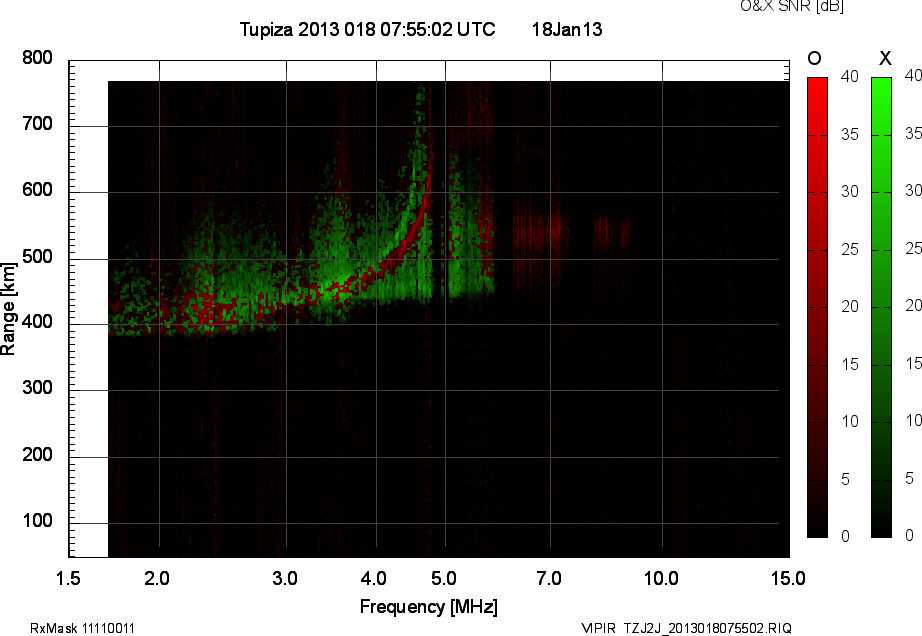This screenshot has width=922, height=636.
Task: Click the 'Frequency [MHz]' axis label
Action: 428,607
